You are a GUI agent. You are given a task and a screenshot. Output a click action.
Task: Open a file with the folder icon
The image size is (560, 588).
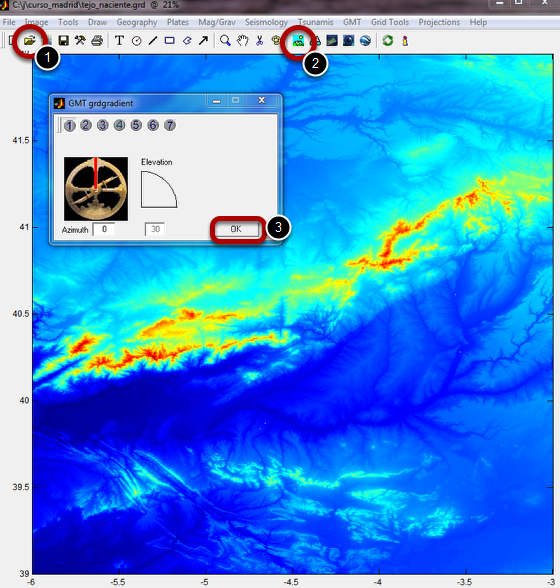pyautogui.click(x=30, y=40)
